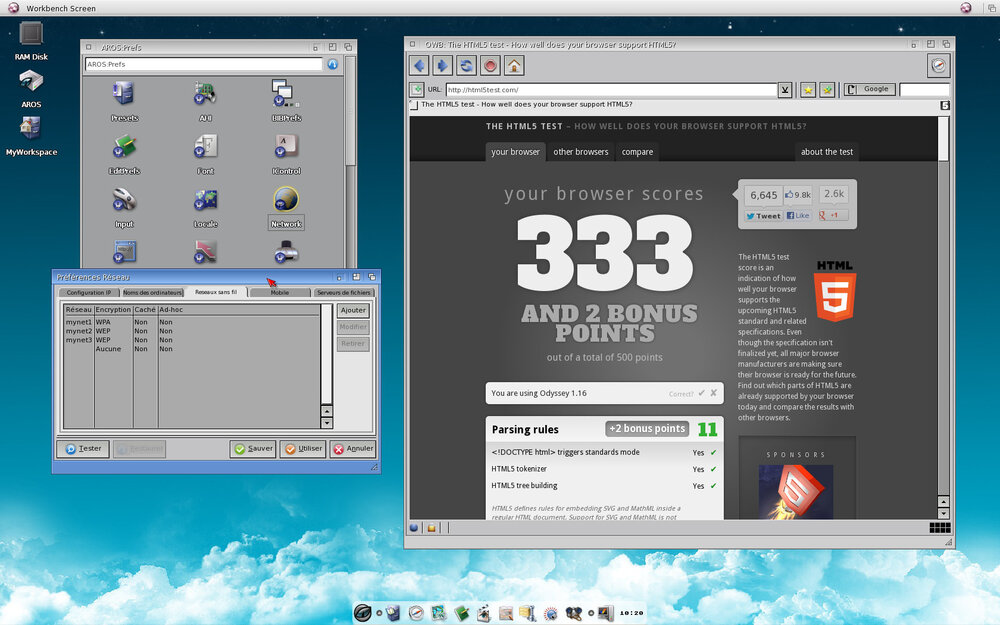Click the Ajouter button
Screen dimensions: 1000x625
click(x=353, y=311)
